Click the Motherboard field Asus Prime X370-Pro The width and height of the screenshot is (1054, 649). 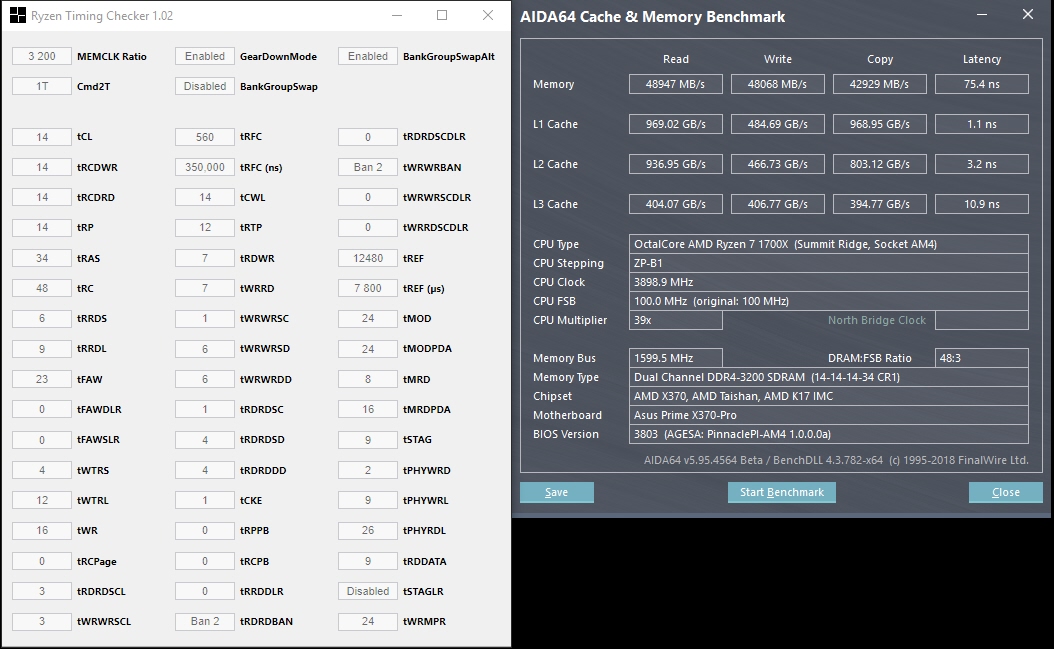tap(829, 415)
